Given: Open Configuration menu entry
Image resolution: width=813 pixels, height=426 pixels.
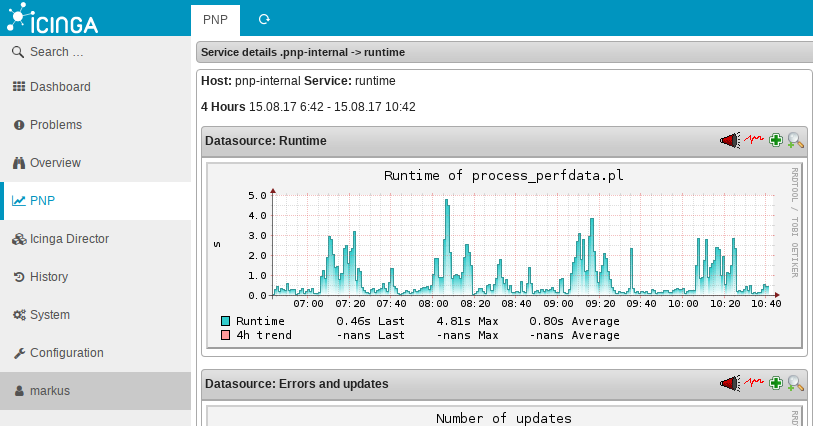Looking at the screenshot, I should pyautogui.click(x=95, y=353).
